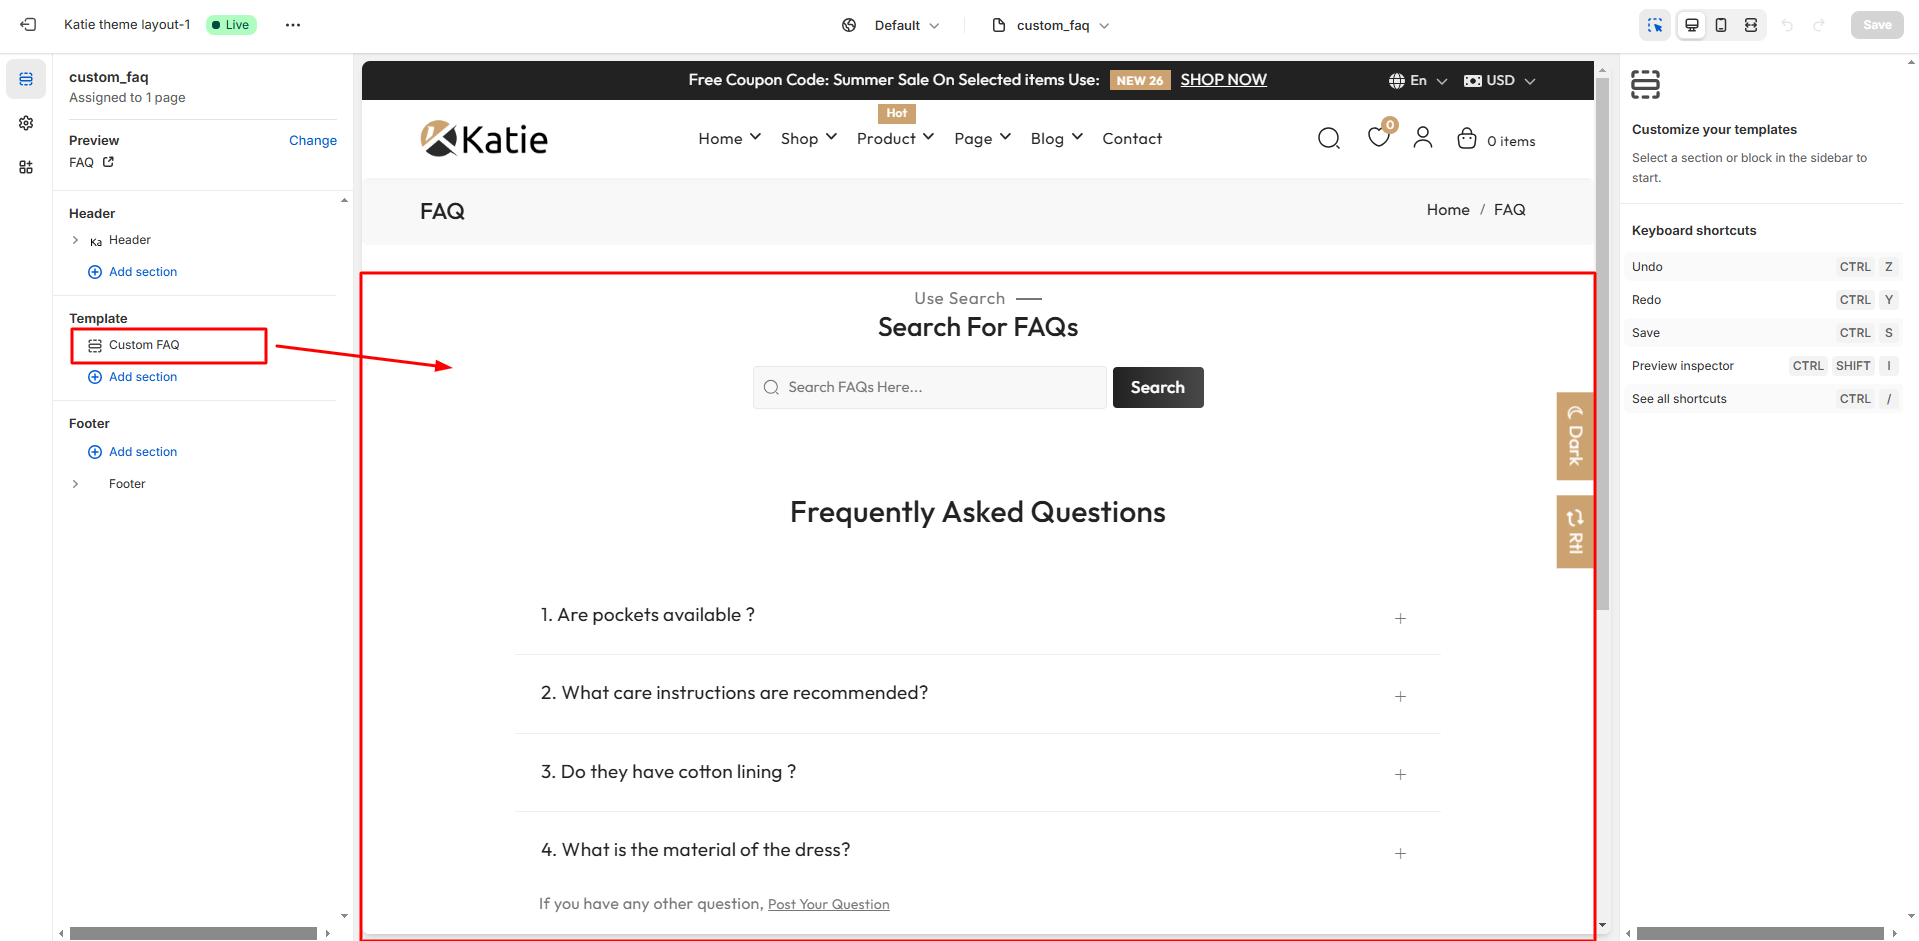Click the wishlist heart icon
This screenshot has height=941, width=1919.
pos(1378,138)
